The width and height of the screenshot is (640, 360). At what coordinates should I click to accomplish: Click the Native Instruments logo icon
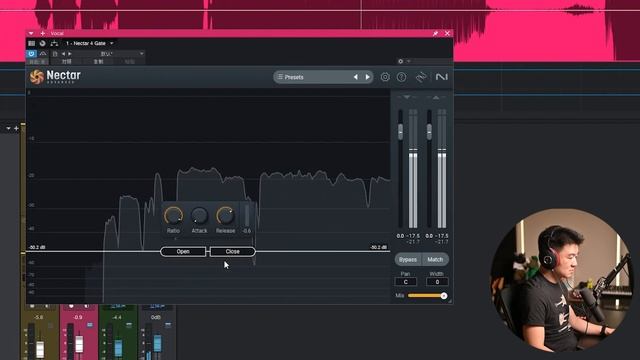[442, 77]
